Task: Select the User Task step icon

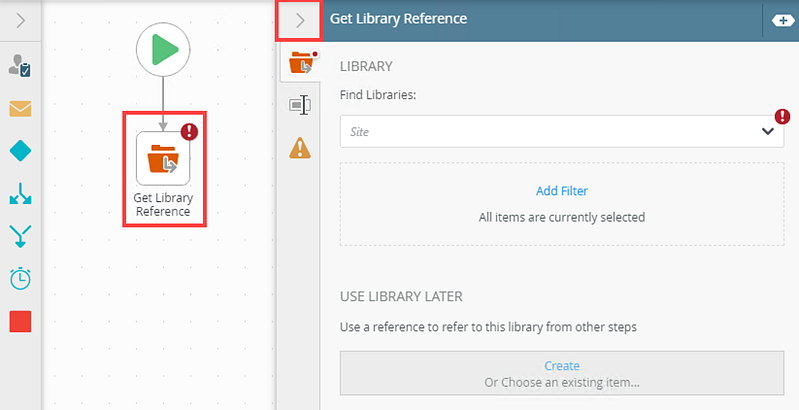Action: click(x=20, y=67)
